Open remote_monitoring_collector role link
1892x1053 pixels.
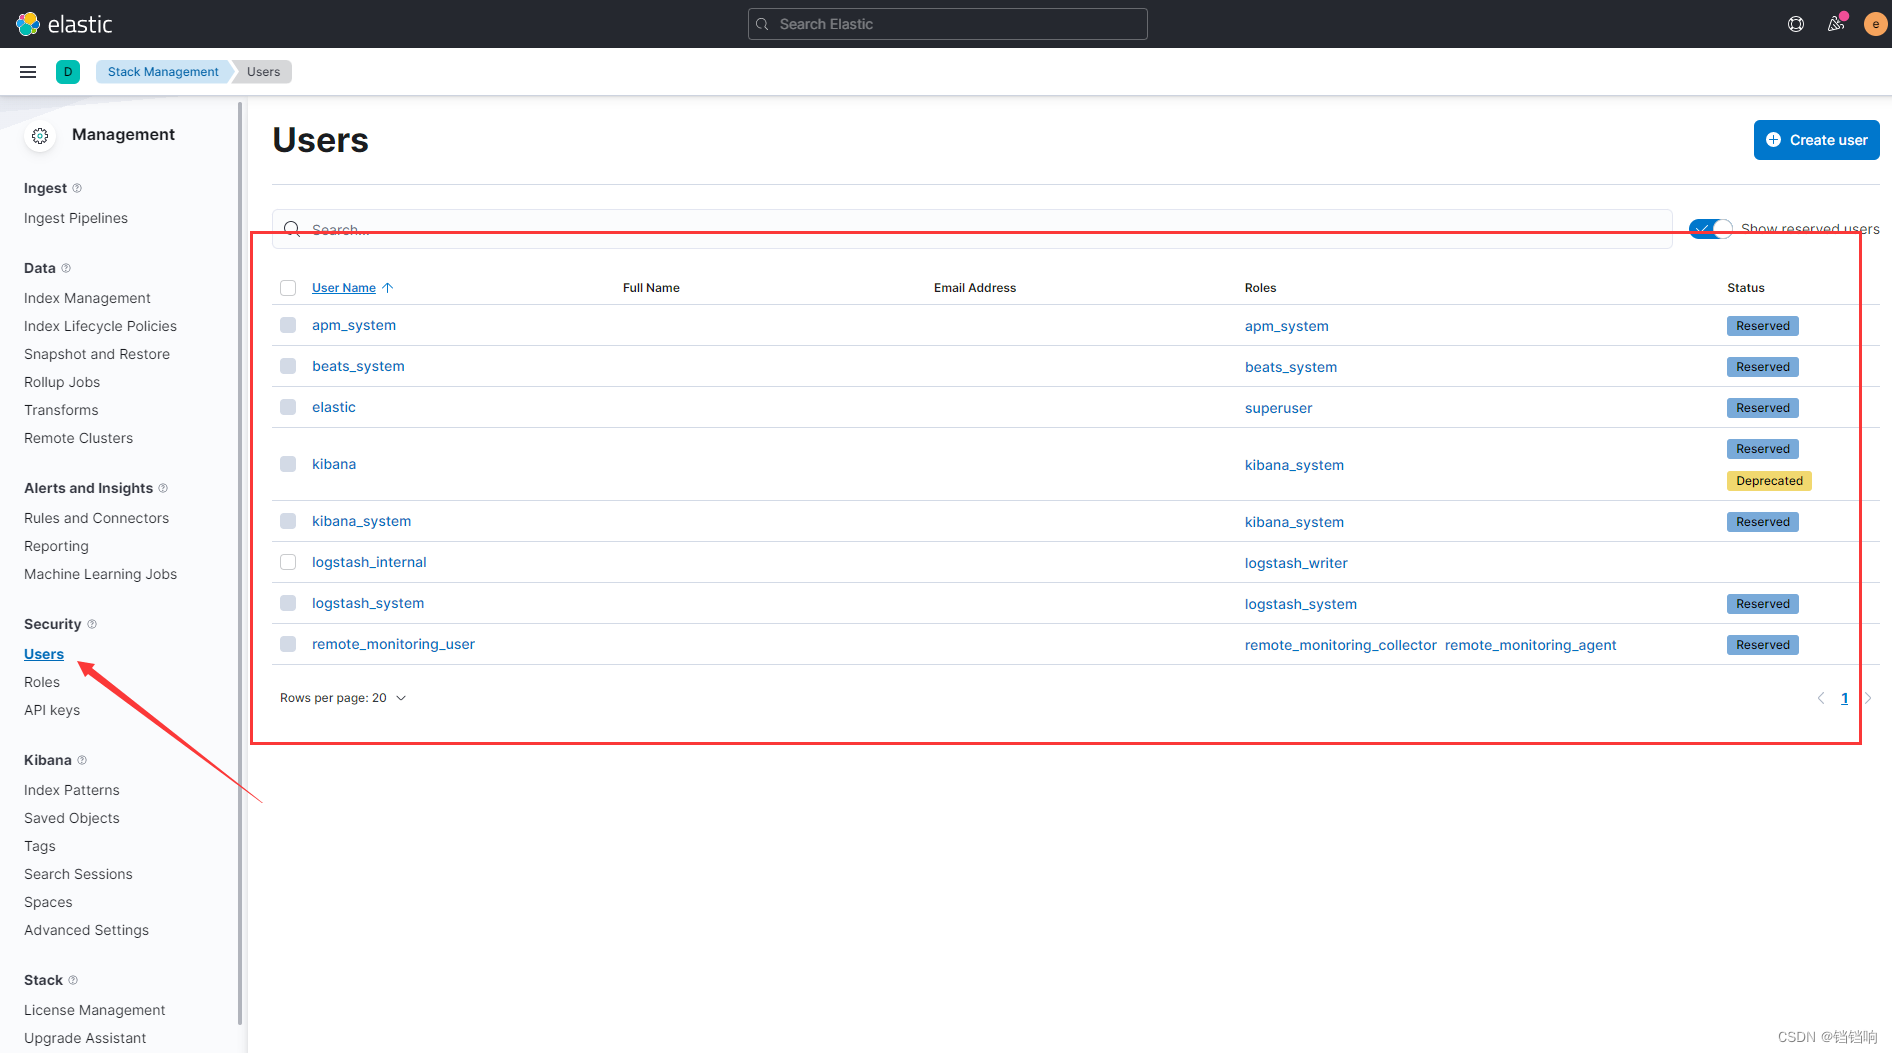click(x=1341, y=645)
